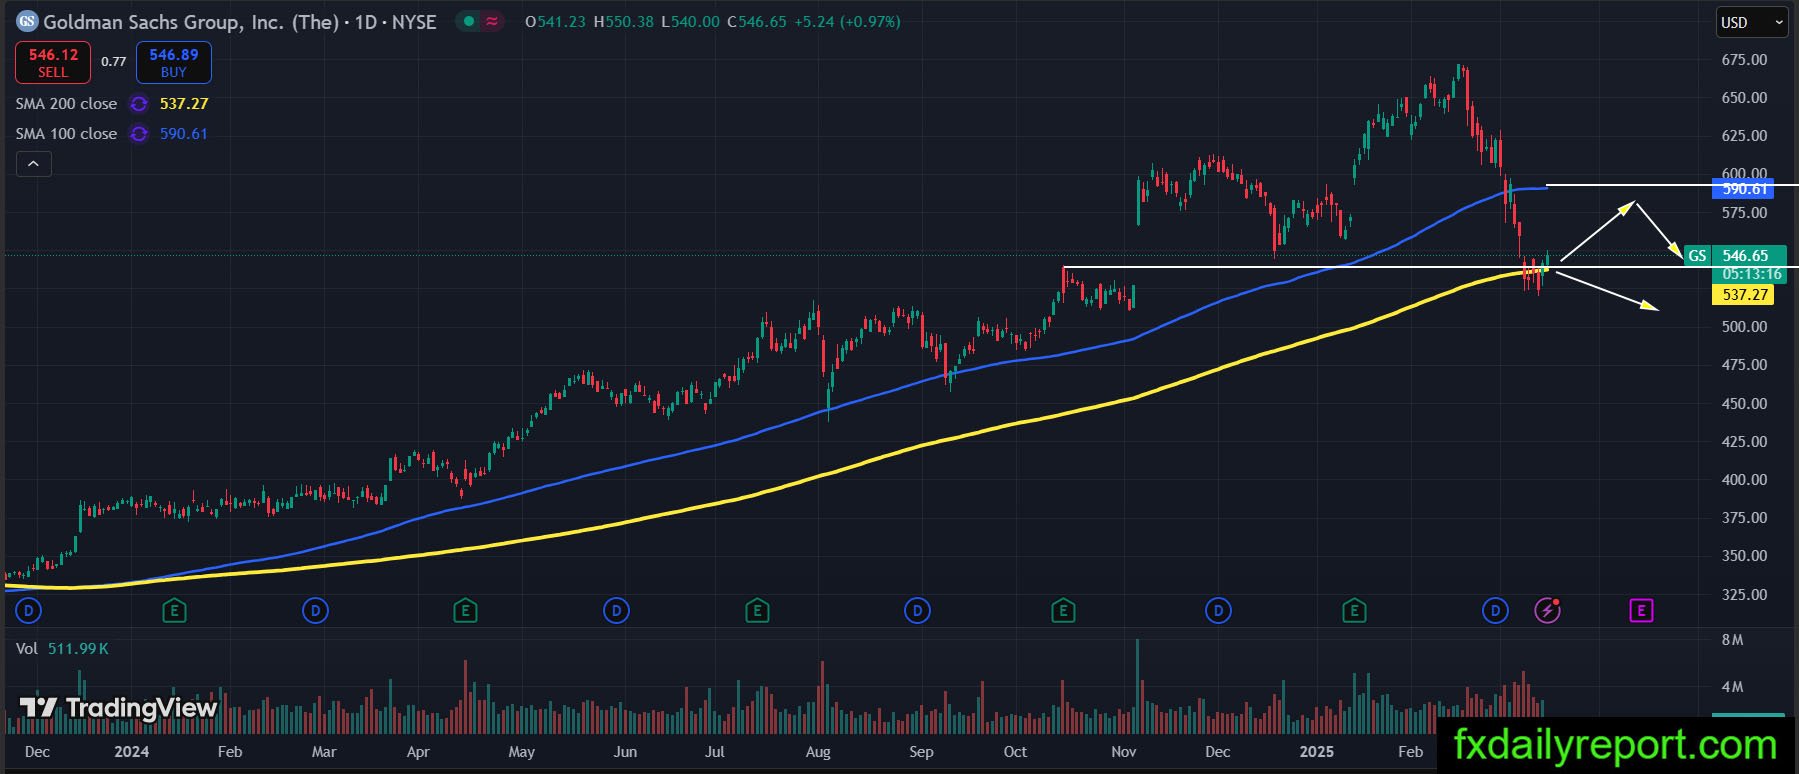Click the TradingView logo
The height and width of the screenshot is (774, 1799).
(x=118, y=708)
